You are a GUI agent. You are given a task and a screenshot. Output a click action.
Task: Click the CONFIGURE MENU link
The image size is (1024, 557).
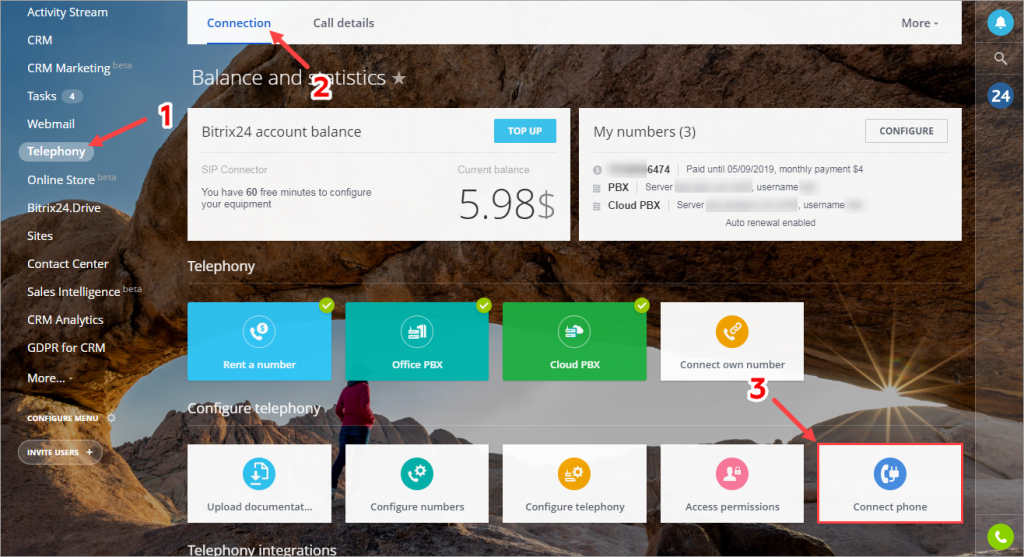pyautogui.click(x=63, y=418)
